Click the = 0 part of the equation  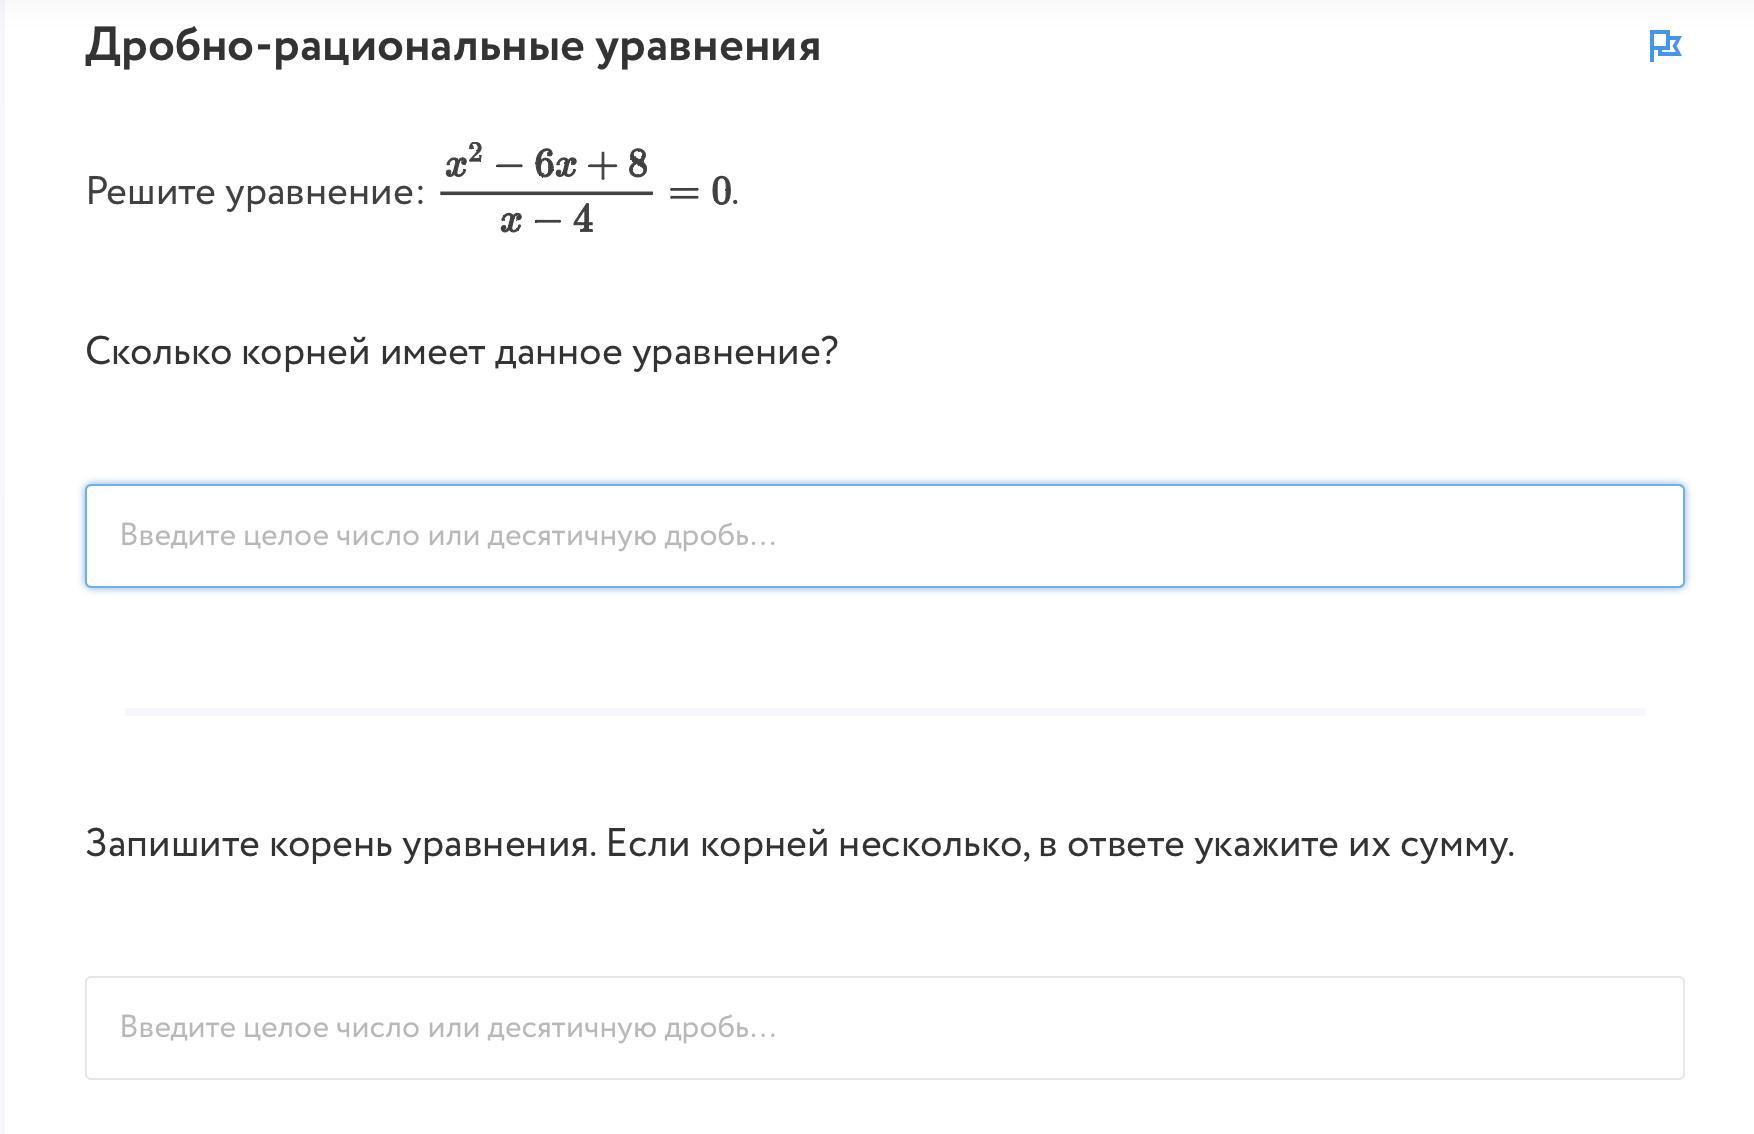tap(702, 191)
